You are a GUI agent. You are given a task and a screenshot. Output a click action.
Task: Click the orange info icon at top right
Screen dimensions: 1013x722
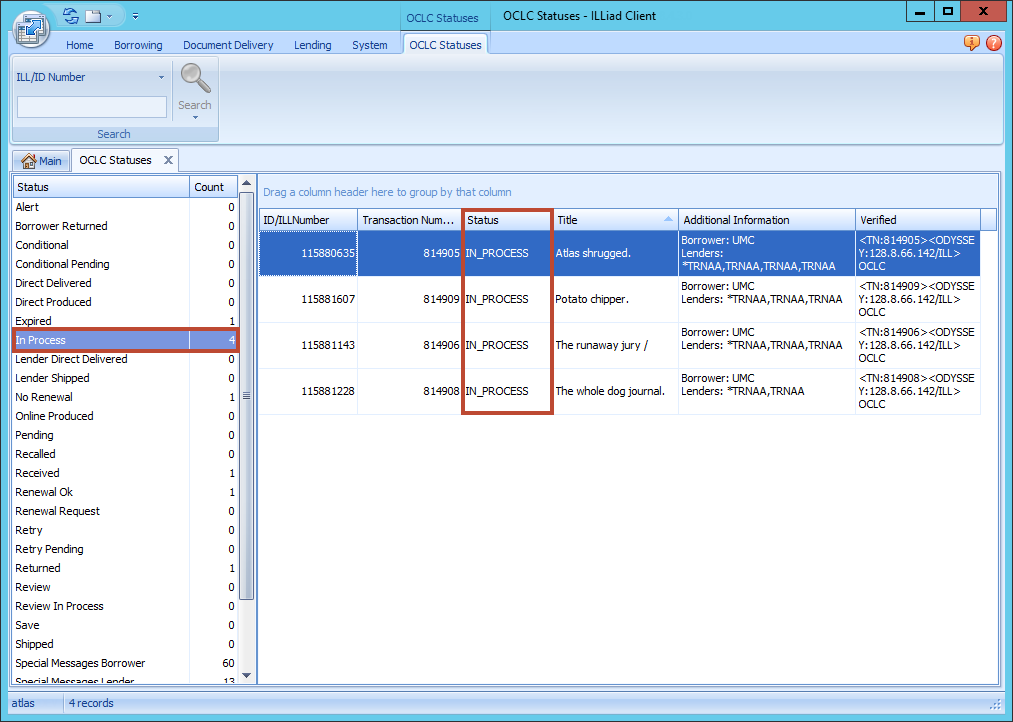pyautogui.click(x=970, y=44)
